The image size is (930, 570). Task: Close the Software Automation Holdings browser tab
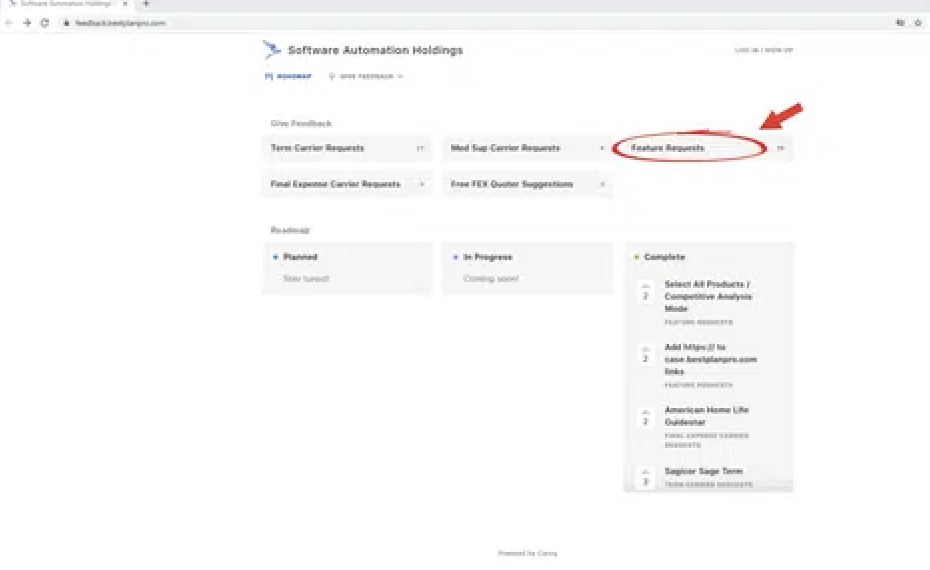pyautogui.click(x=125, y=4)
